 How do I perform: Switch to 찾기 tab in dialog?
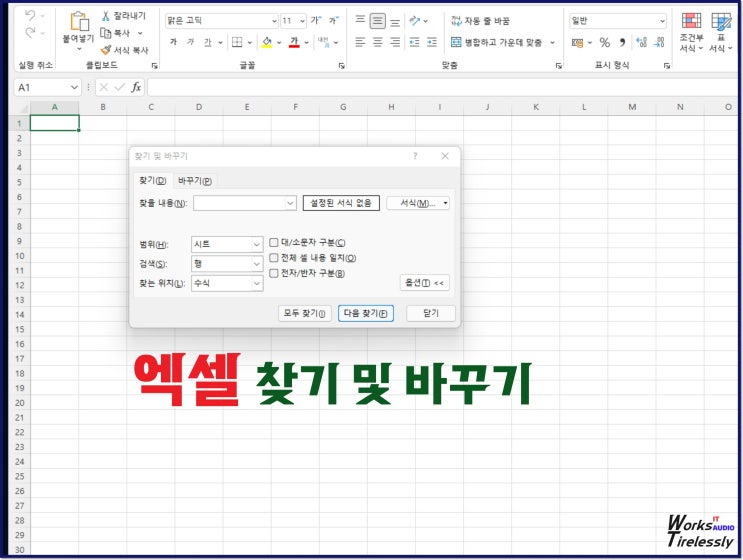153,181
